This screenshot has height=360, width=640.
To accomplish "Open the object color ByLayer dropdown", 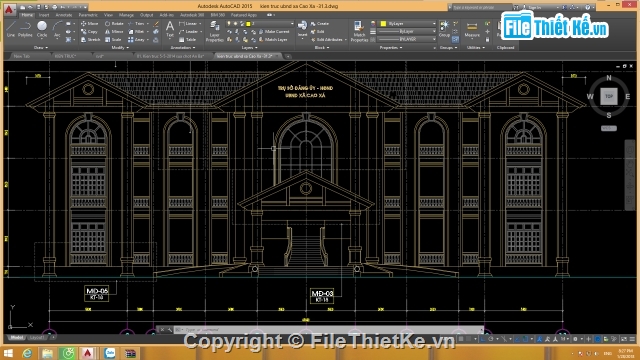I will [408, 24].
